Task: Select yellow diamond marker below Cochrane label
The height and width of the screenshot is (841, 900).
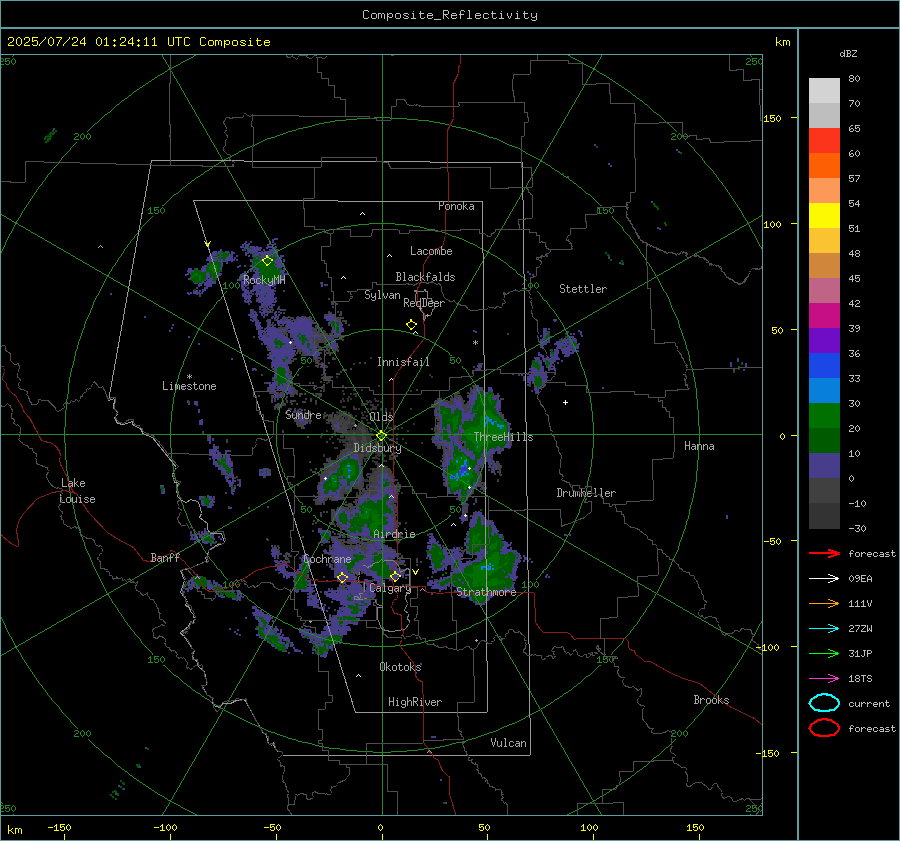Action: click(342, 578)
